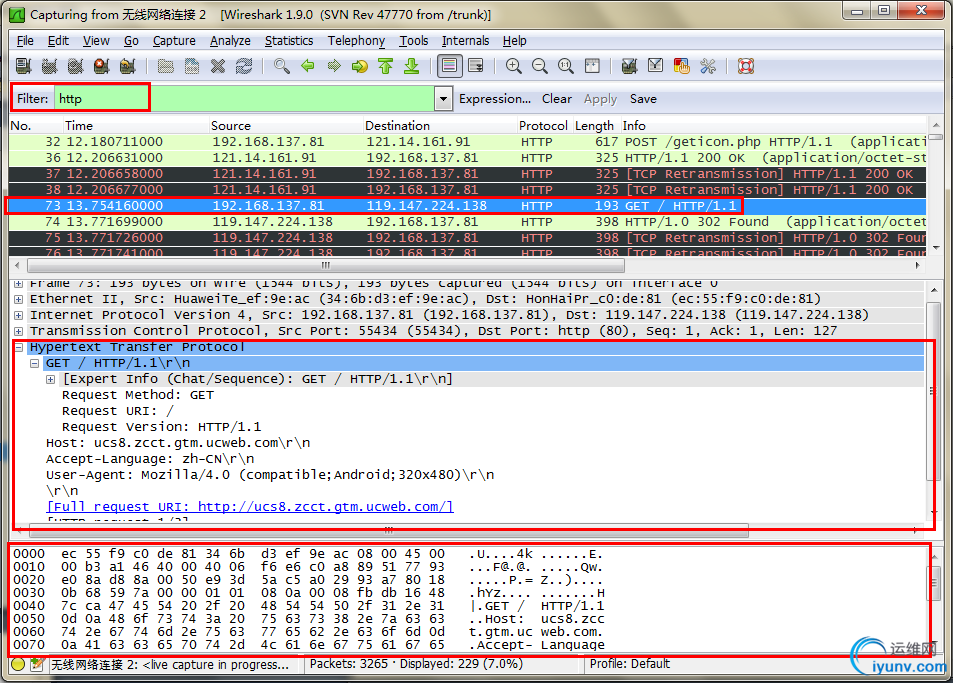This screenshot has height=683, width=953.
Task: Open the capture filters dialog icon
Action: pyautogui.click(x=629, y=66)
